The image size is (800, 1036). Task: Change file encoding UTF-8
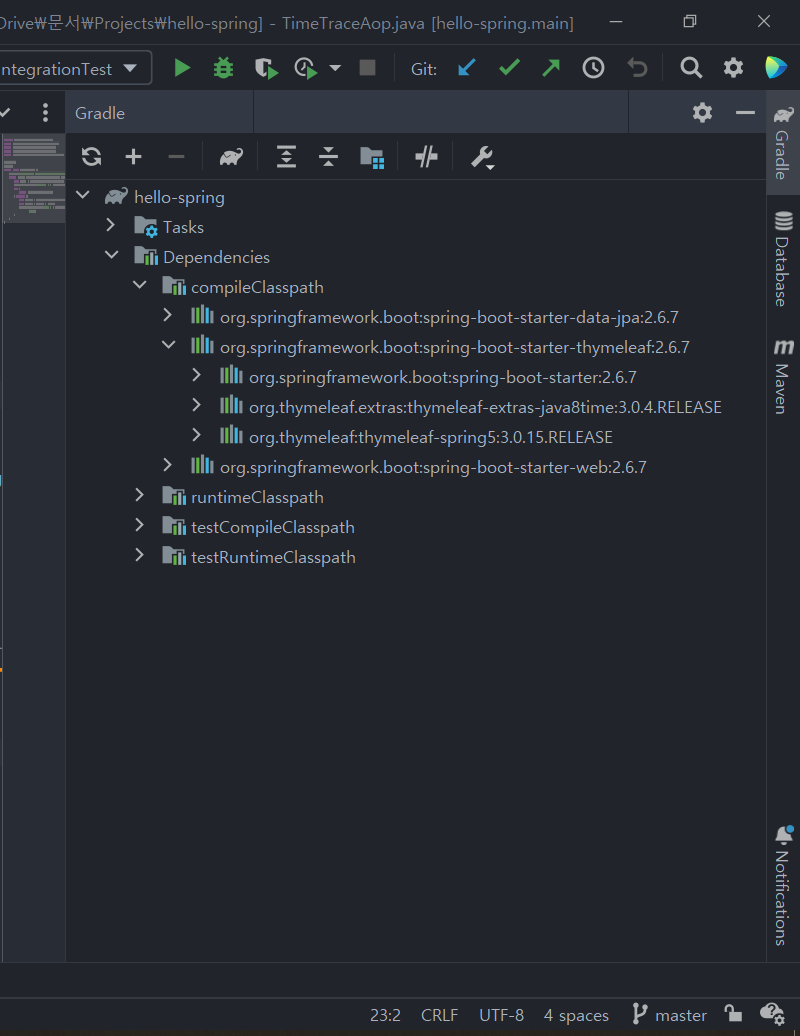pos(501,1015)
